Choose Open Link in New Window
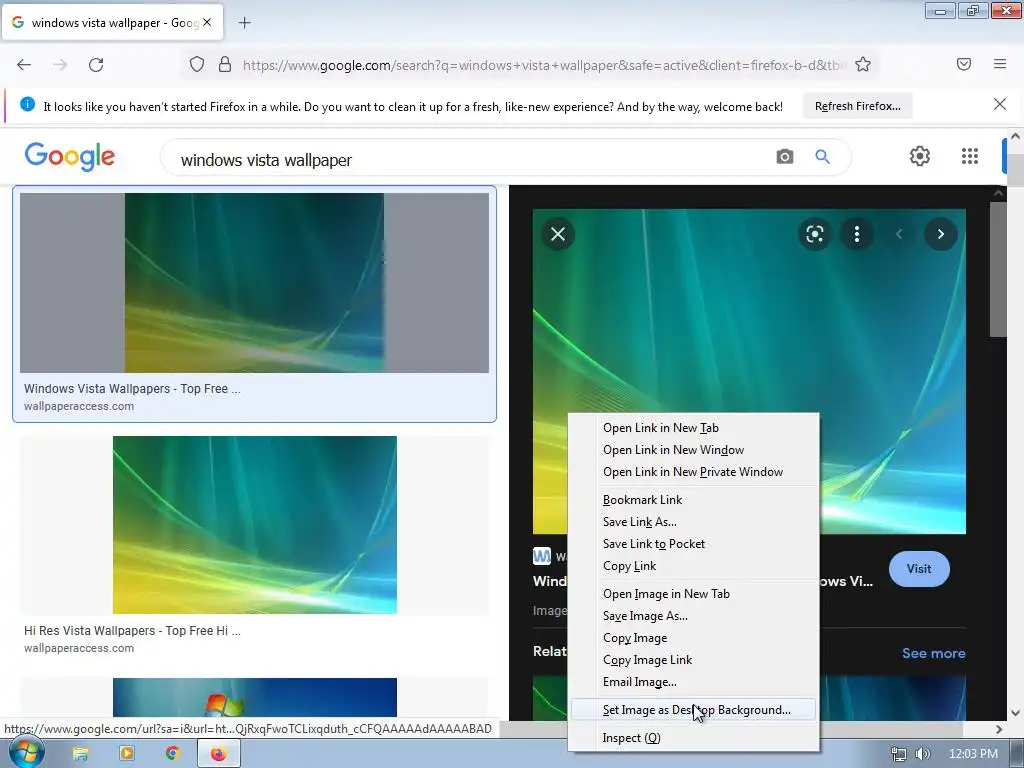The image size is (1024, 768). (x=694, y=450)
